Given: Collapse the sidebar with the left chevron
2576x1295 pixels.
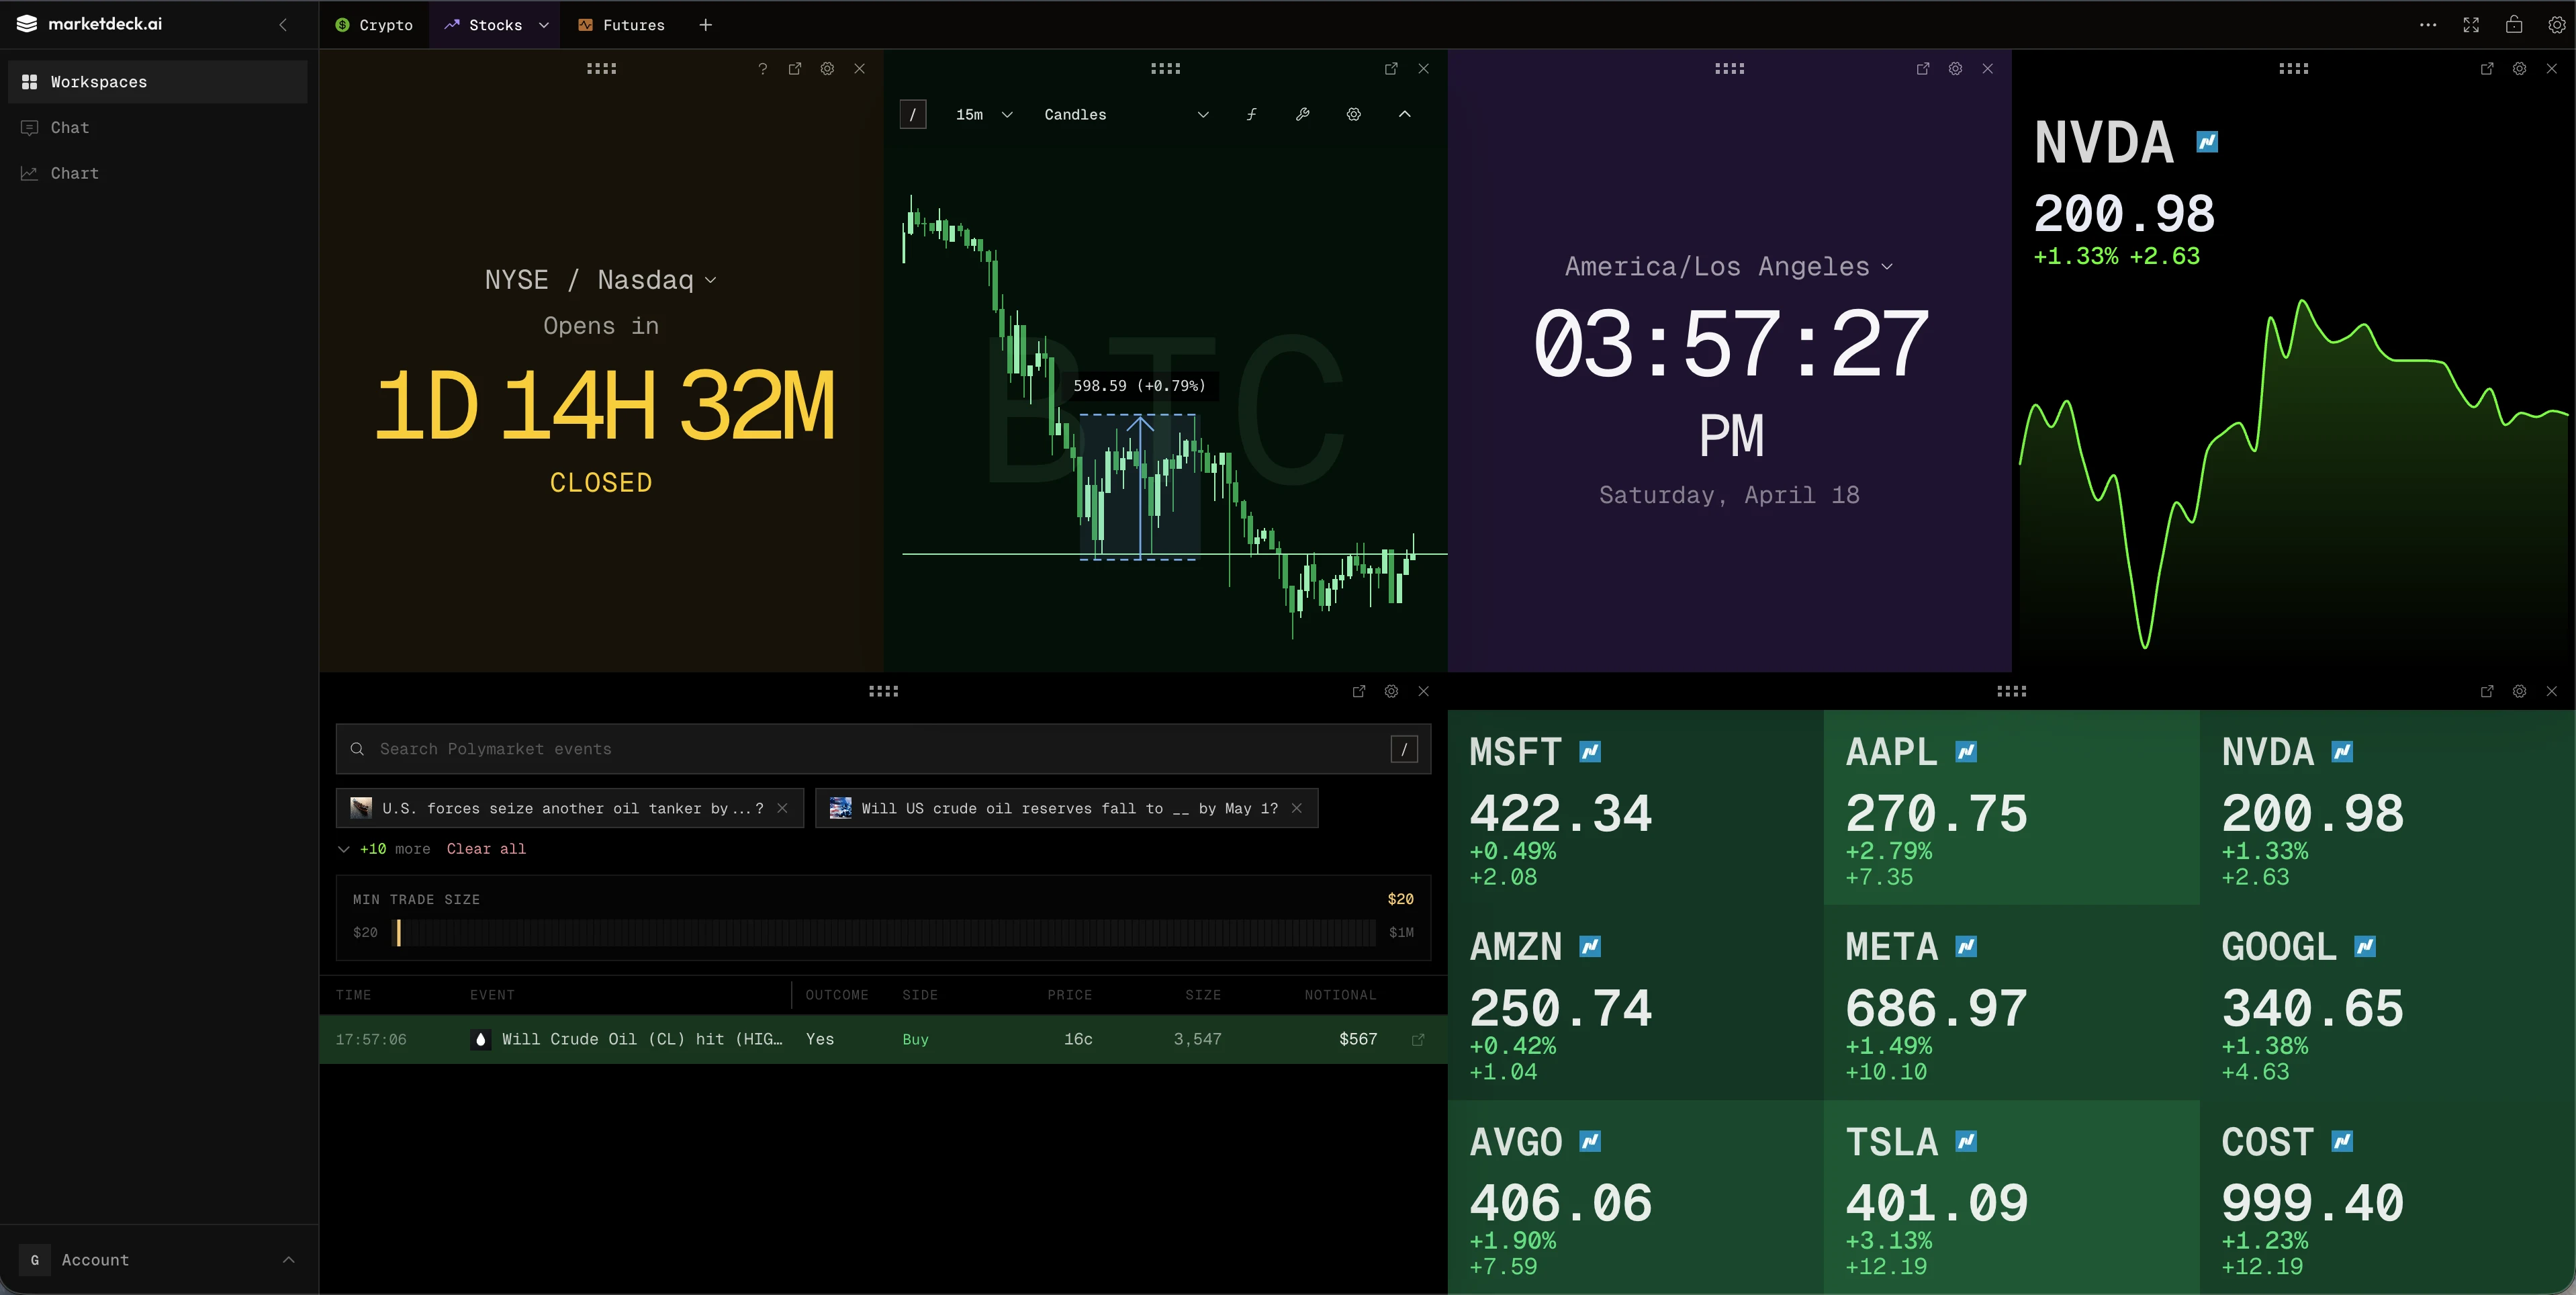Looking at the screenshot, I should point(283,25).
